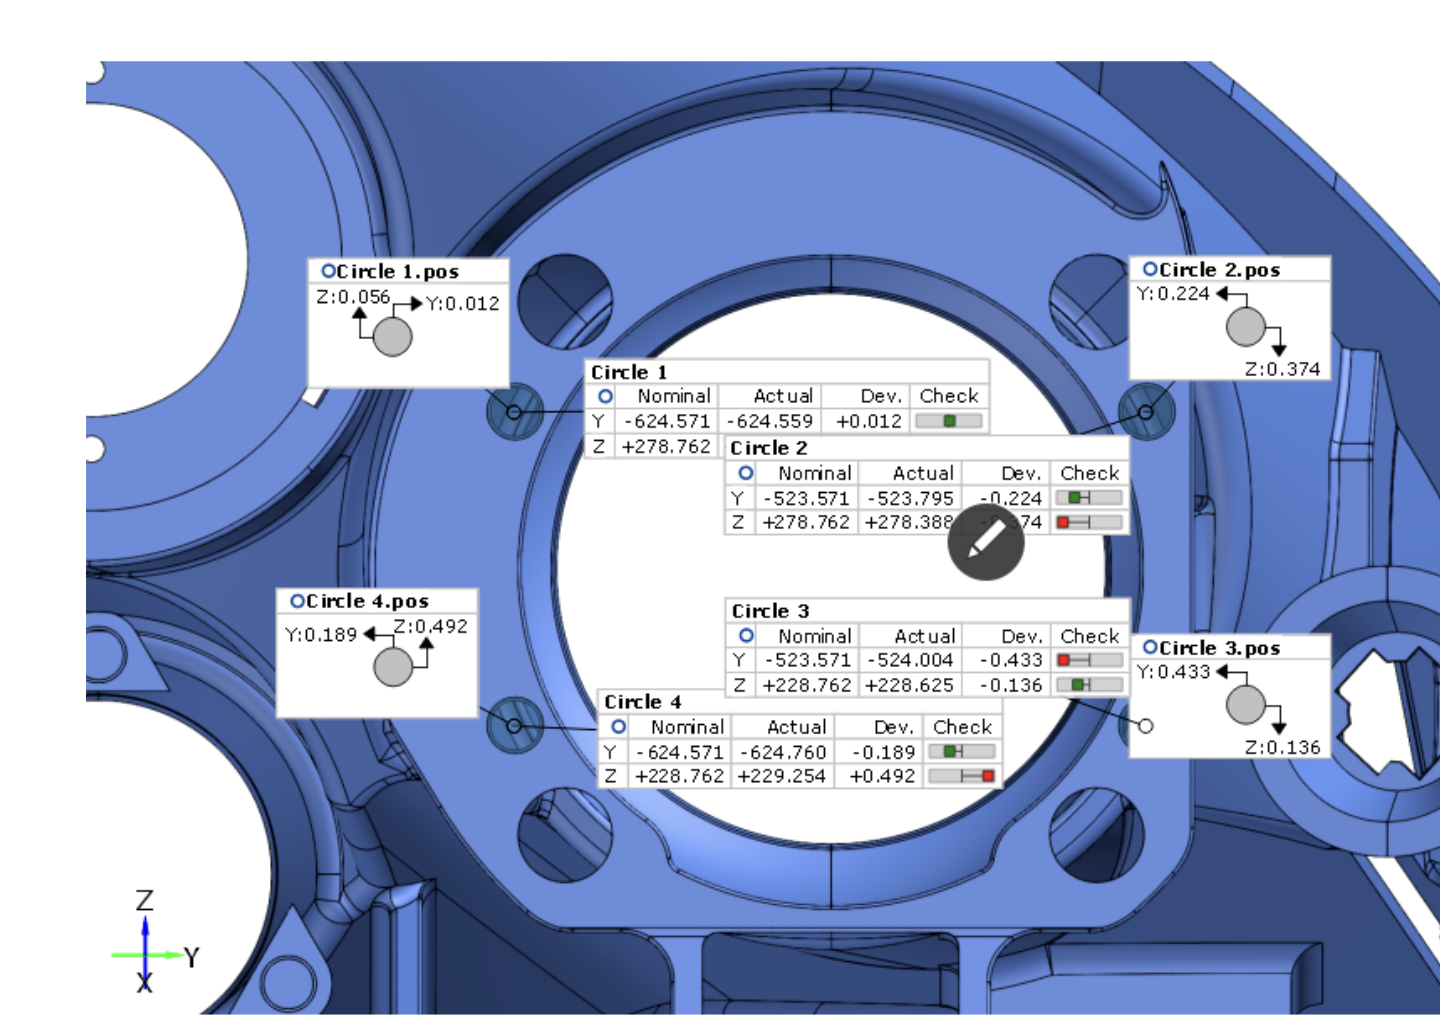This screenshot has height=1032, width=1440.
Task: Pick the Circle 3 white anchor point
Action: click(x=1146, y=726)
